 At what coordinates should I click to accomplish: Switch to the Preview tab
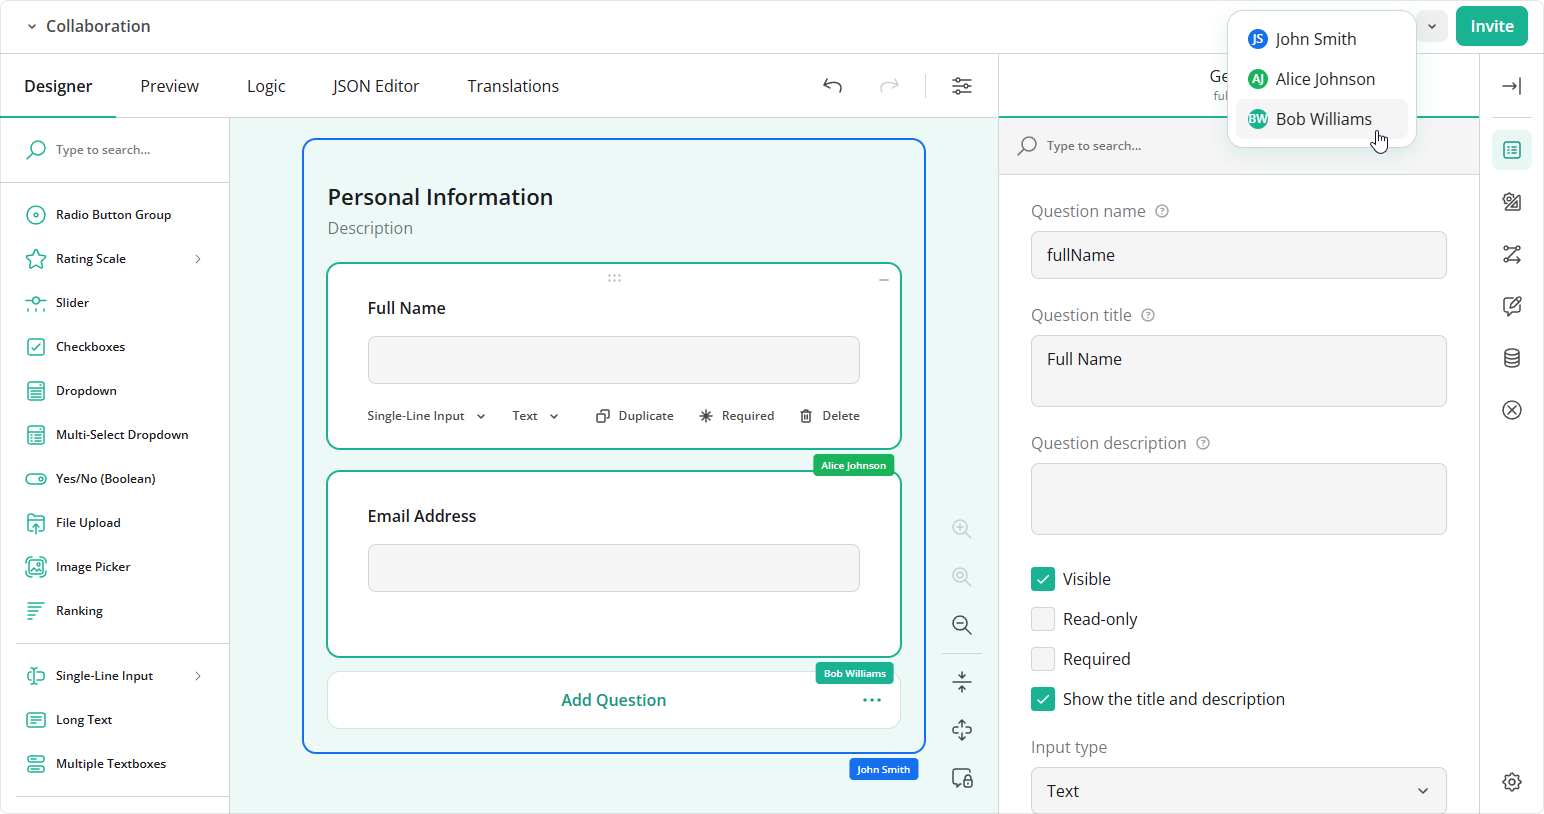(x=170, y=86)
